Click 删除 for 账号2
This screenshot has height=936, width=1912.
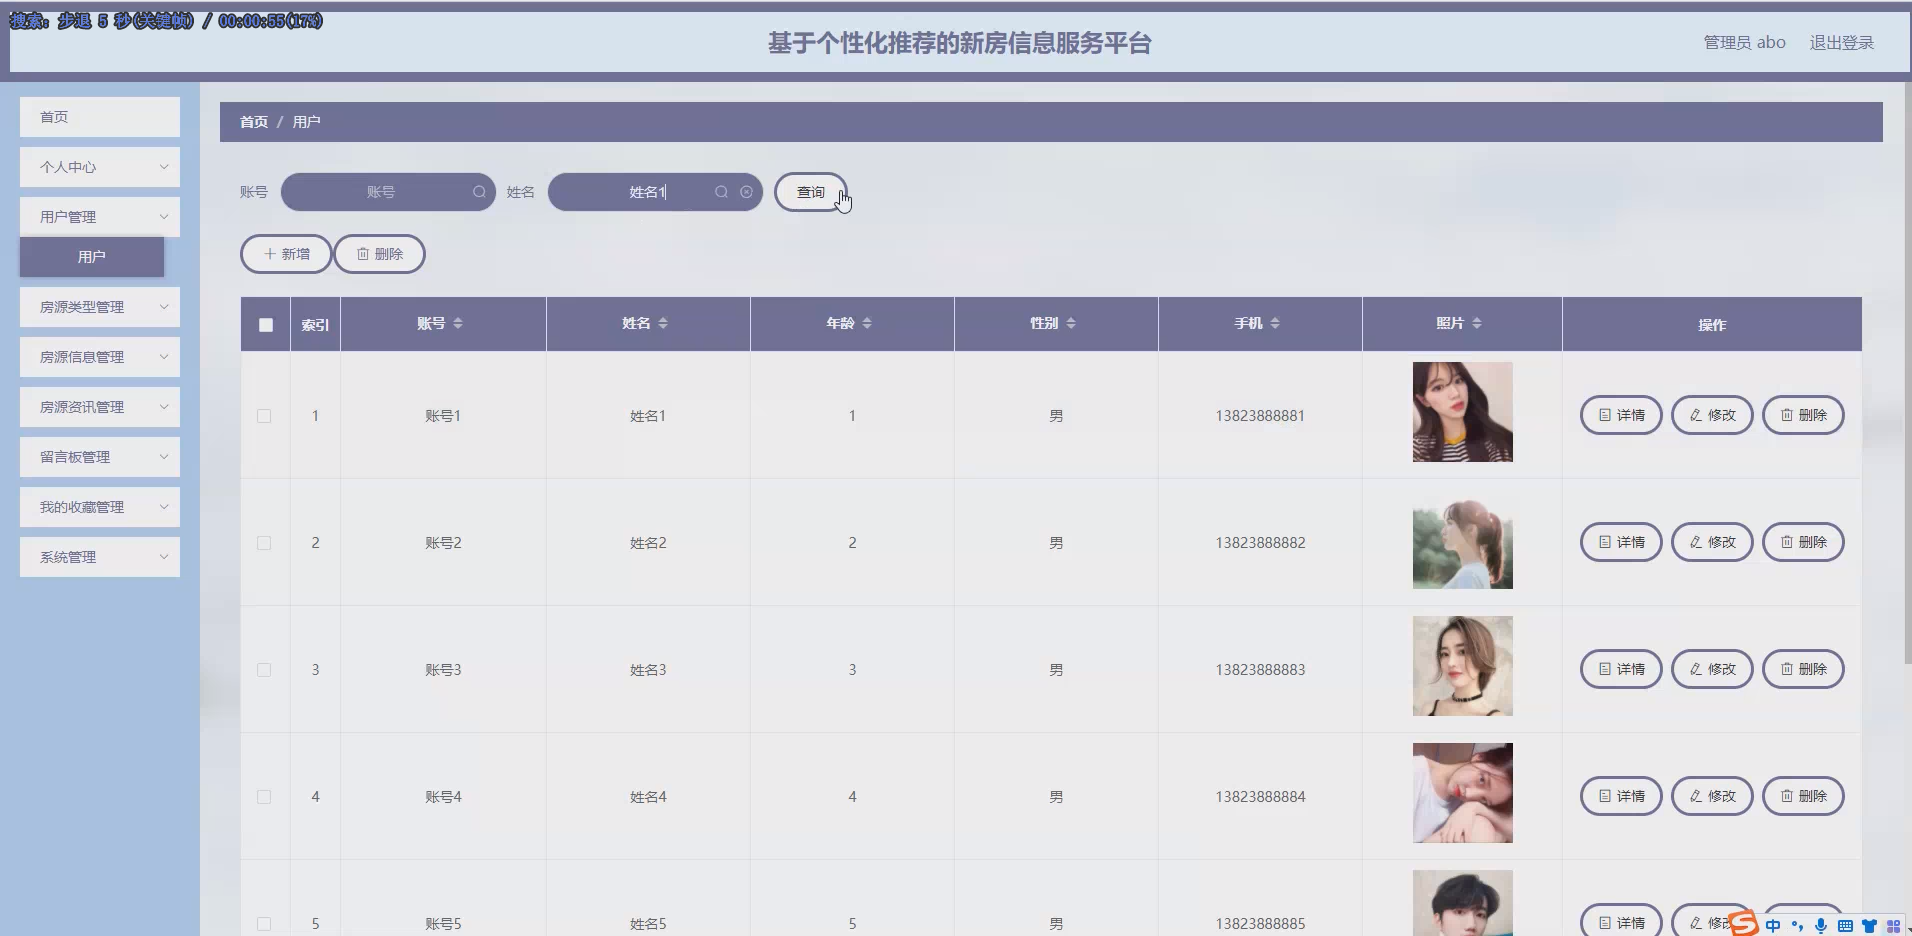pos(1803,542)
